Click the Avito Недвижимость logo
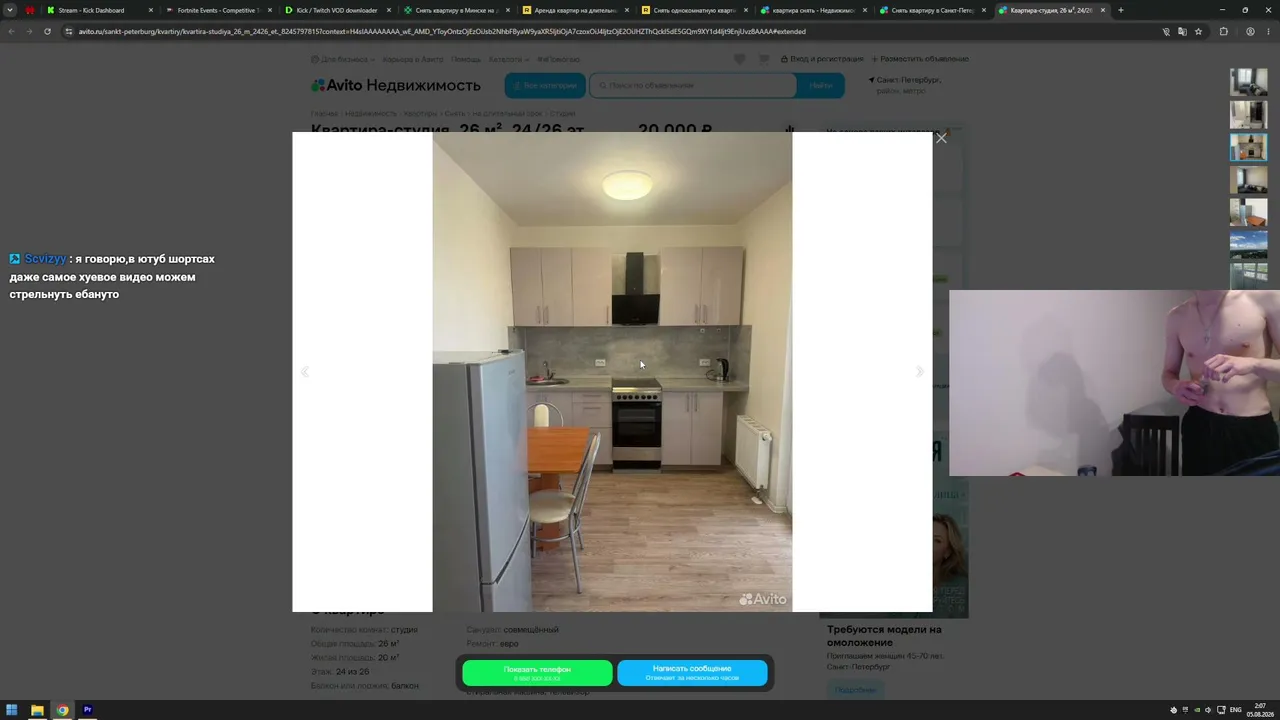The image size is (1280, 720). [396, 86]
